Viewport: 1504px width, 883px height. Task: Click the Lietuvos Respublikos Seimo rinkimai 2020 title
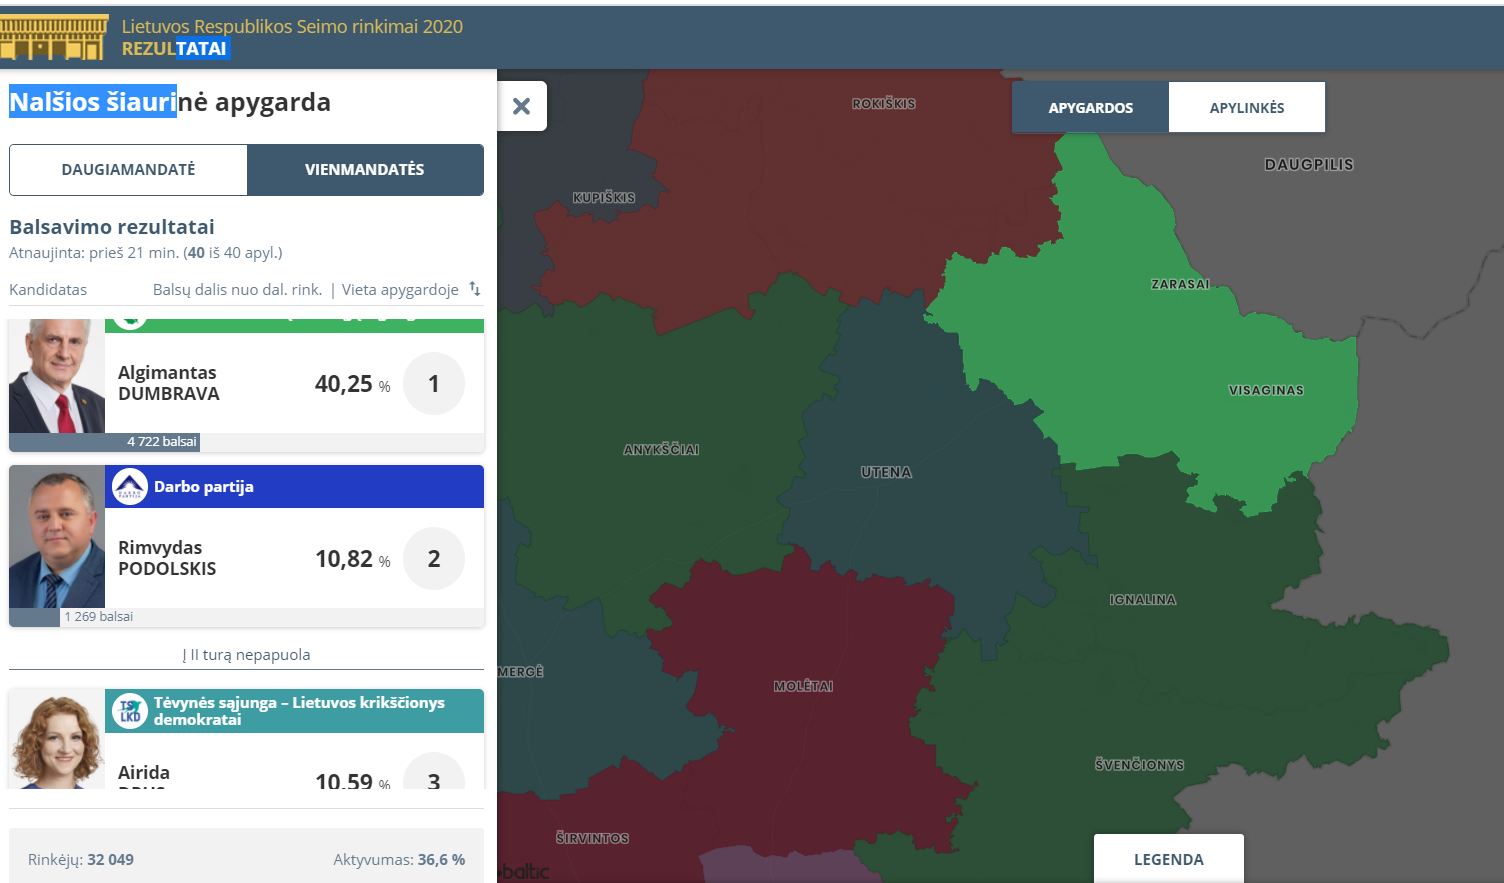[292, 26]
